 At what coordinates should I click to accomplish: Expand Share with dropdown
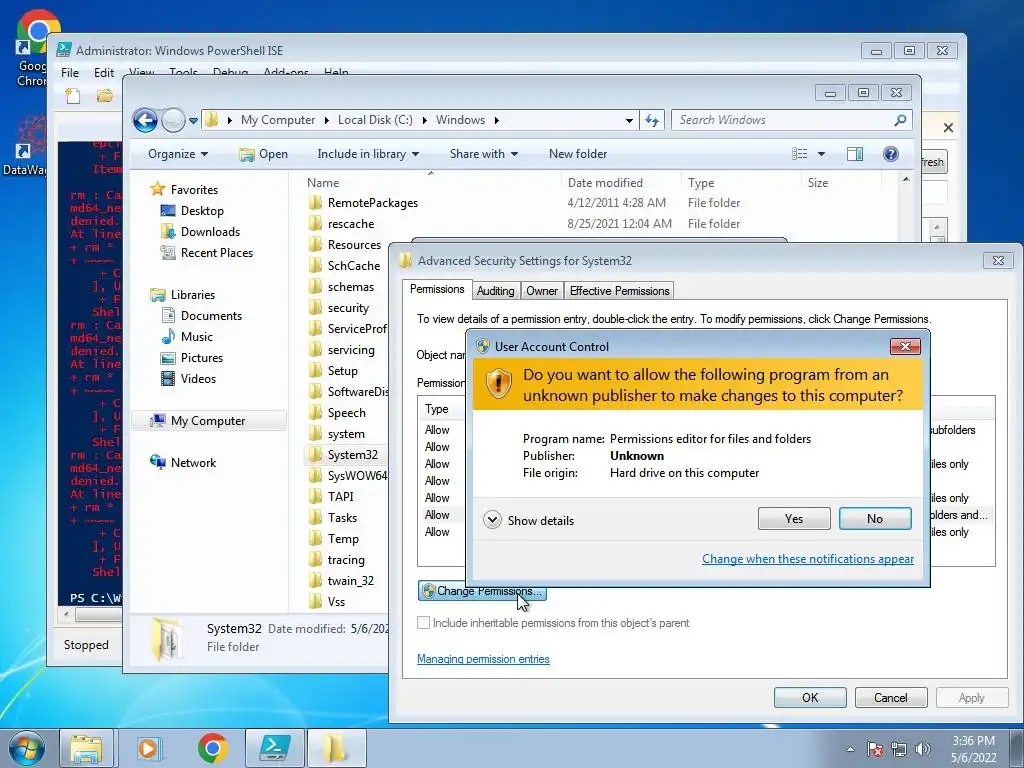[x=483, y=154]
